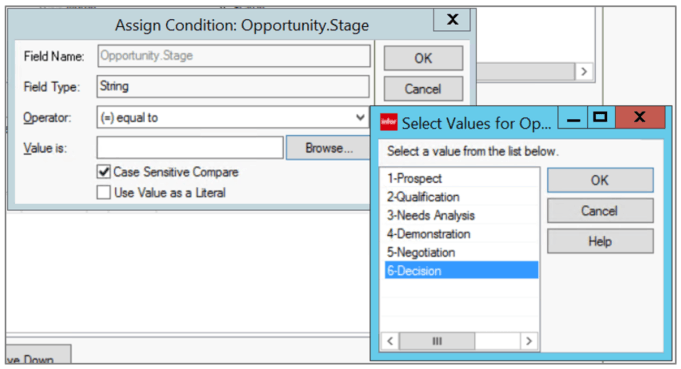Minimize the Select Values window

tap(573, 117)
